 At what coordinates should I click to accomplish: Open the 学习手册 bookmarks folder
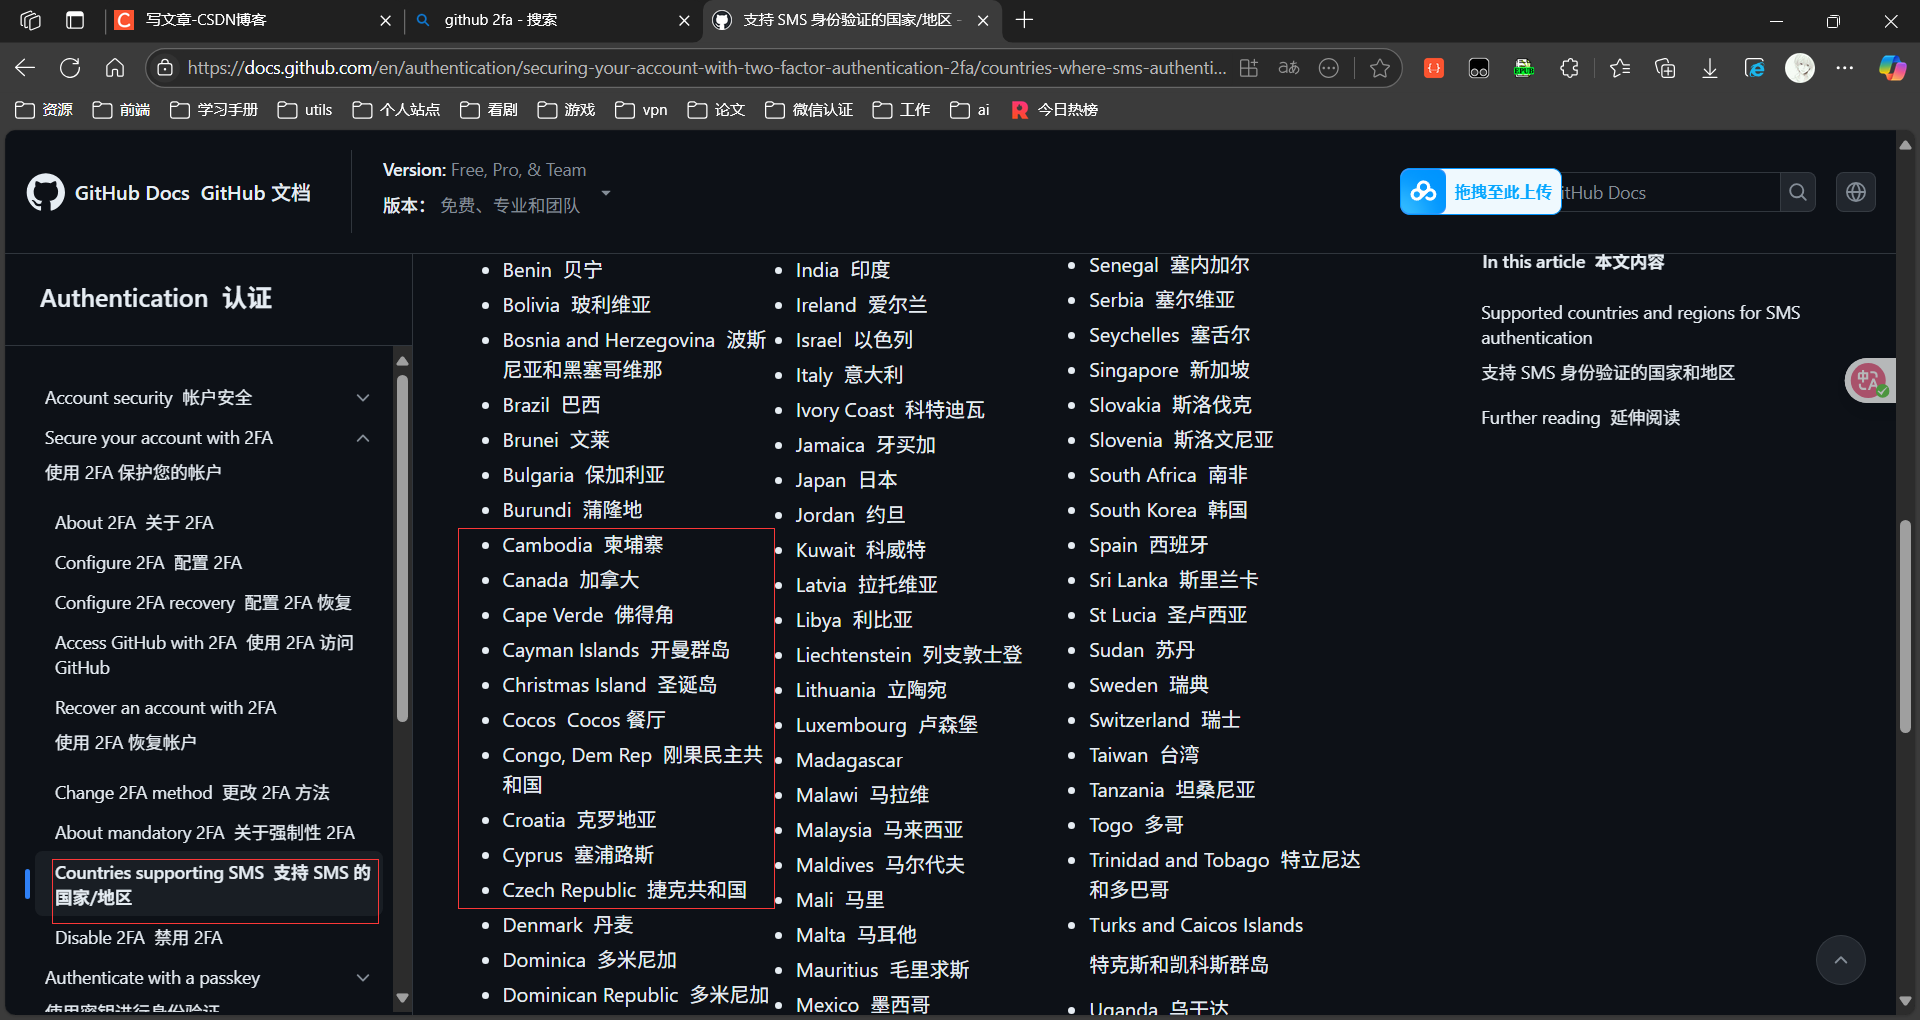pos(214,110)
